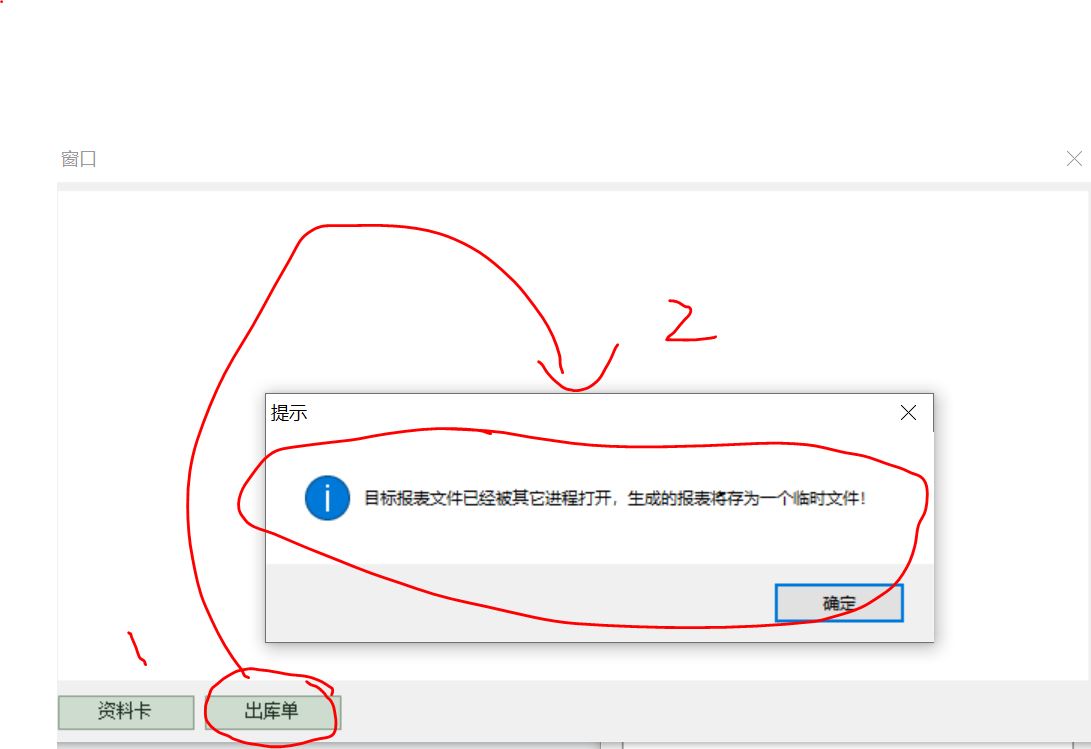Click the red arrowhead above the dialog
The width and height of the screenshot is (1091, 749).
click(x=576, y=370)
